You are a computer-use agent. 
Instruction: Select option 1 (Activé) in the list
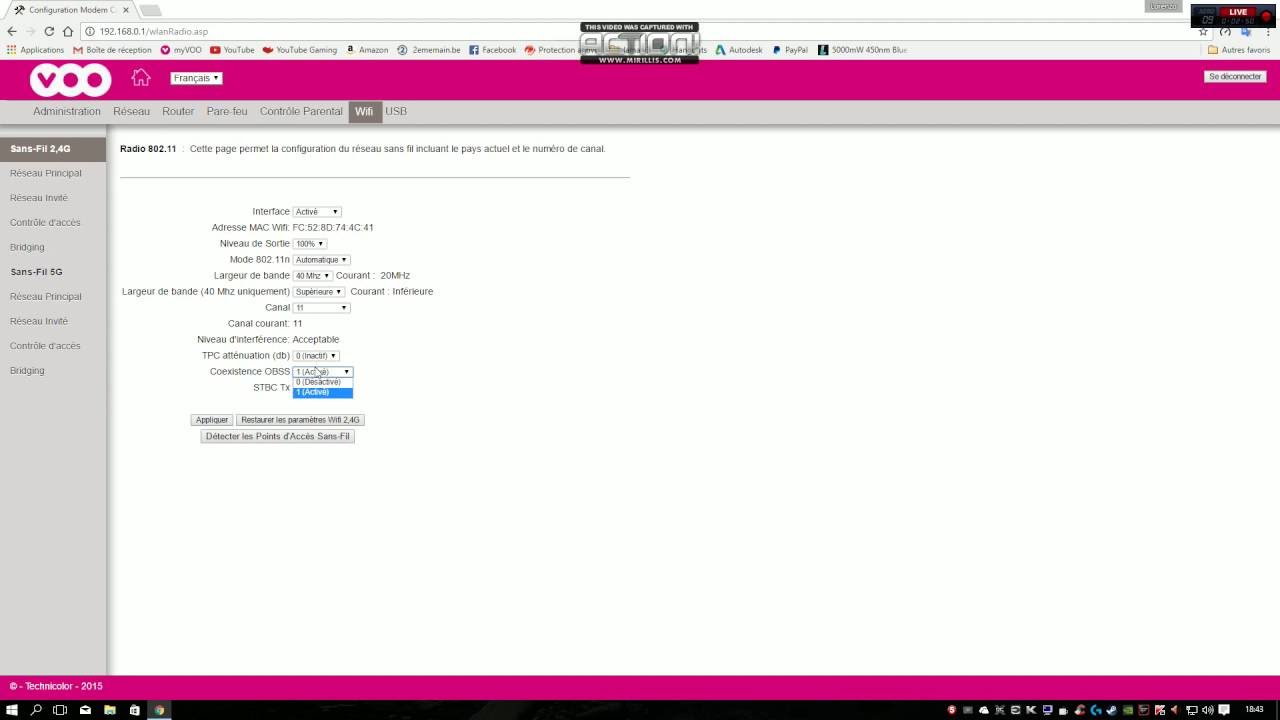pos(322,392)
